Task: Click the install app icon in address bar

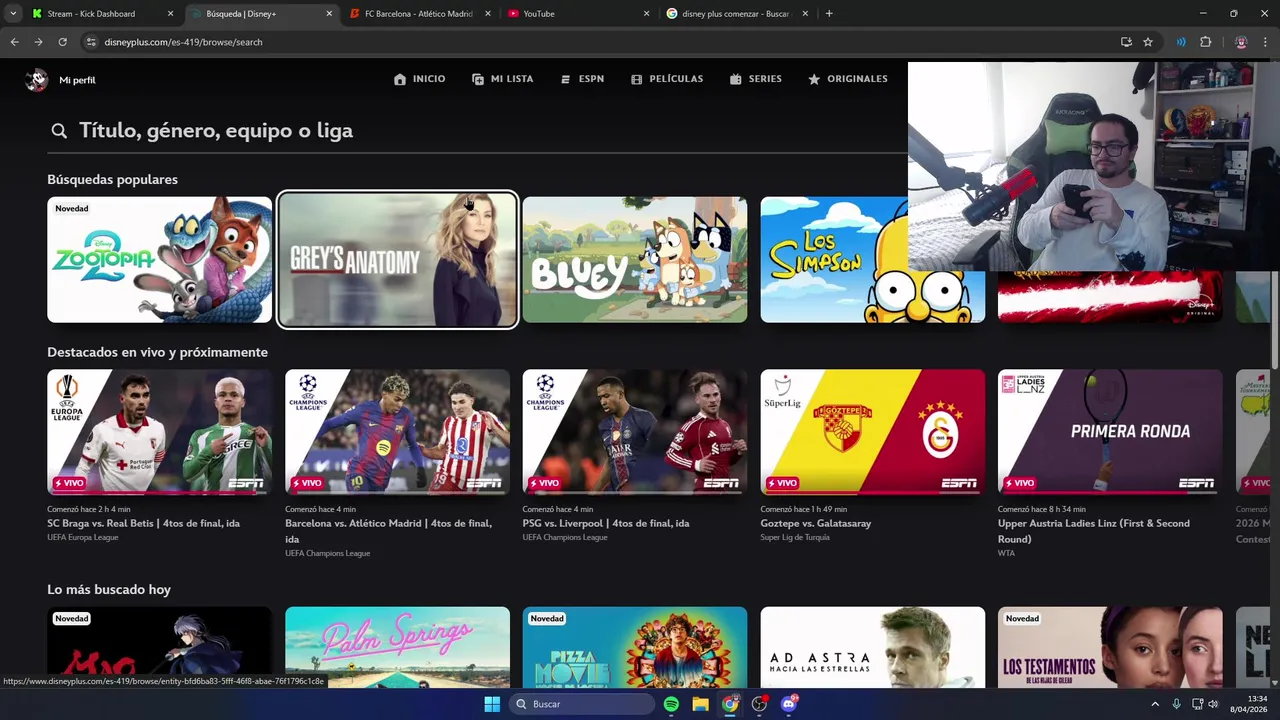Action: tap(1126, 42)
